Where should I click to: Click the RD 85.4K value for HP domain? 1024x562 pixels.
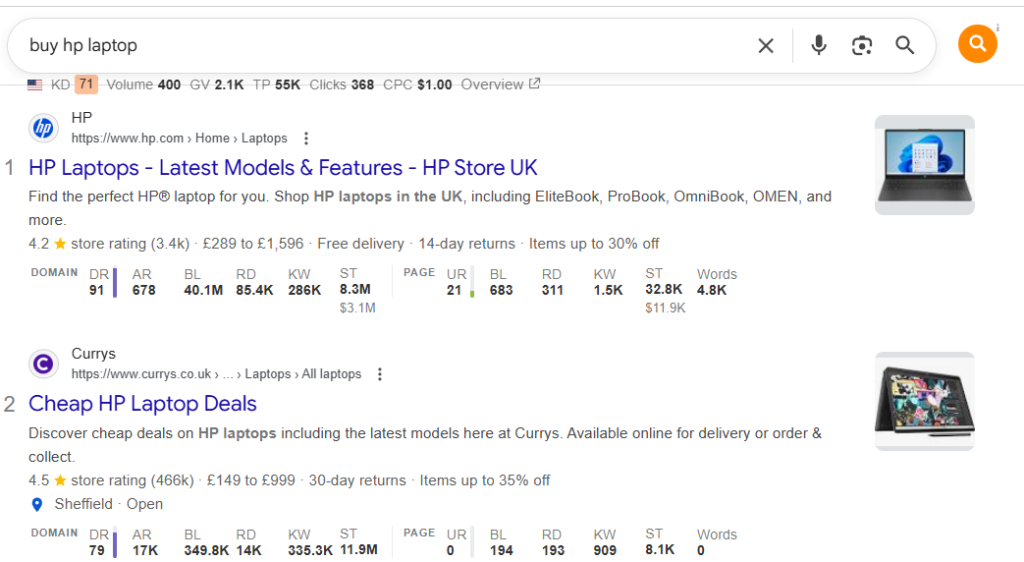255,290
